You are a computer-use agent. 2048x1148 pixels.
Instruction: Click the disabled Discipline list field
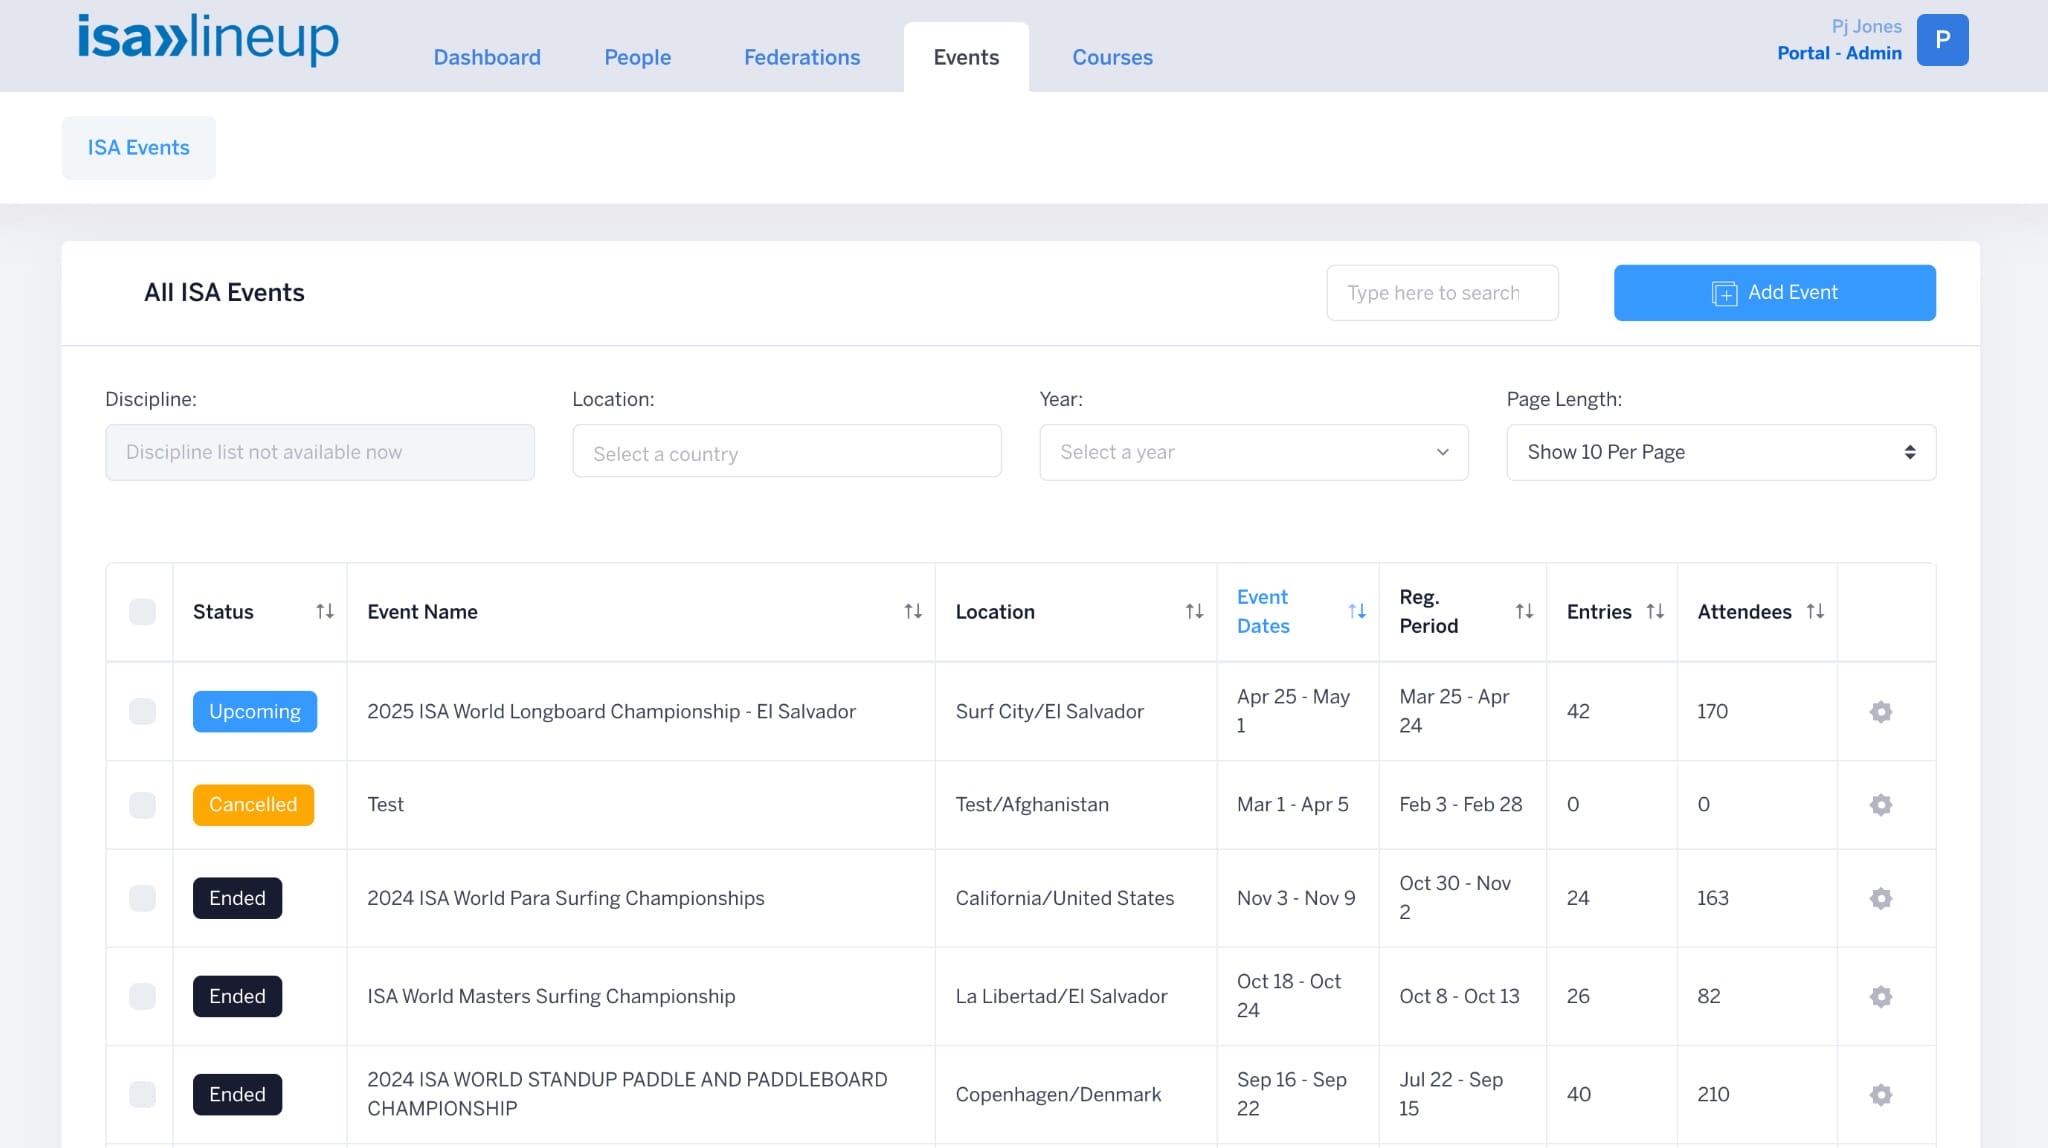pos(319,452)
